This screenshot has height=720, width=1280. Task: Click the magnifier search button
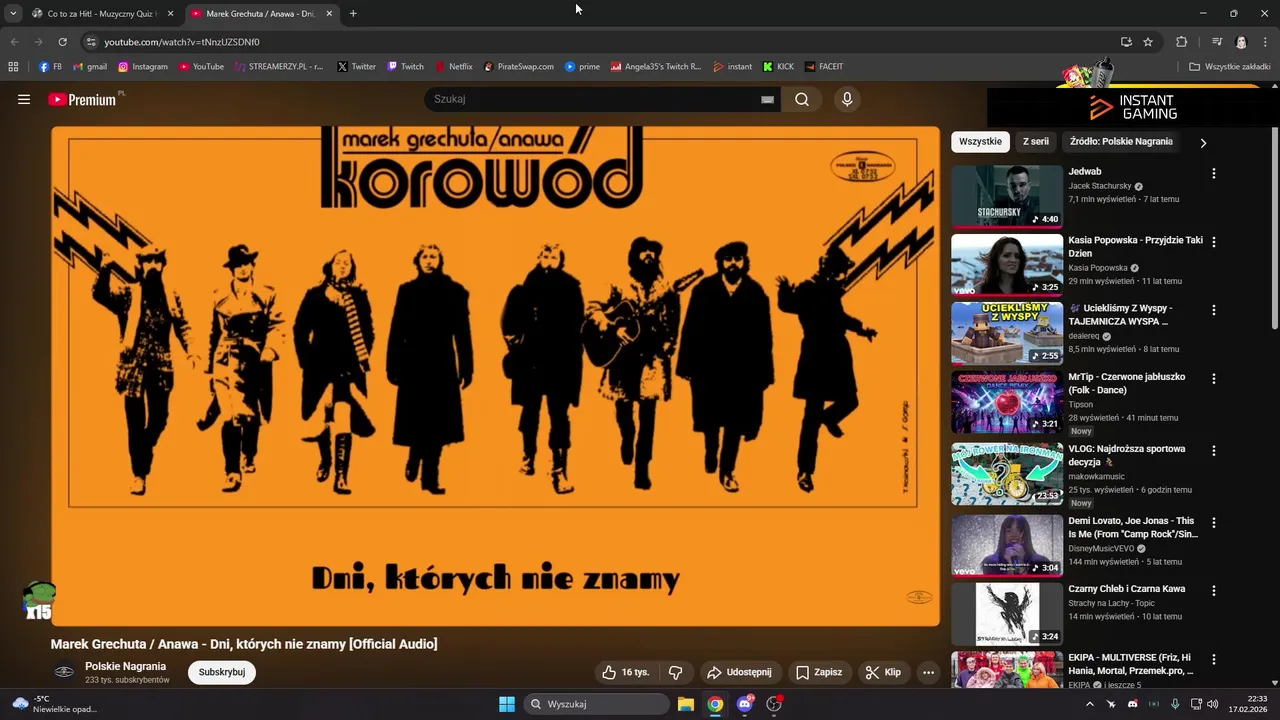802,99
